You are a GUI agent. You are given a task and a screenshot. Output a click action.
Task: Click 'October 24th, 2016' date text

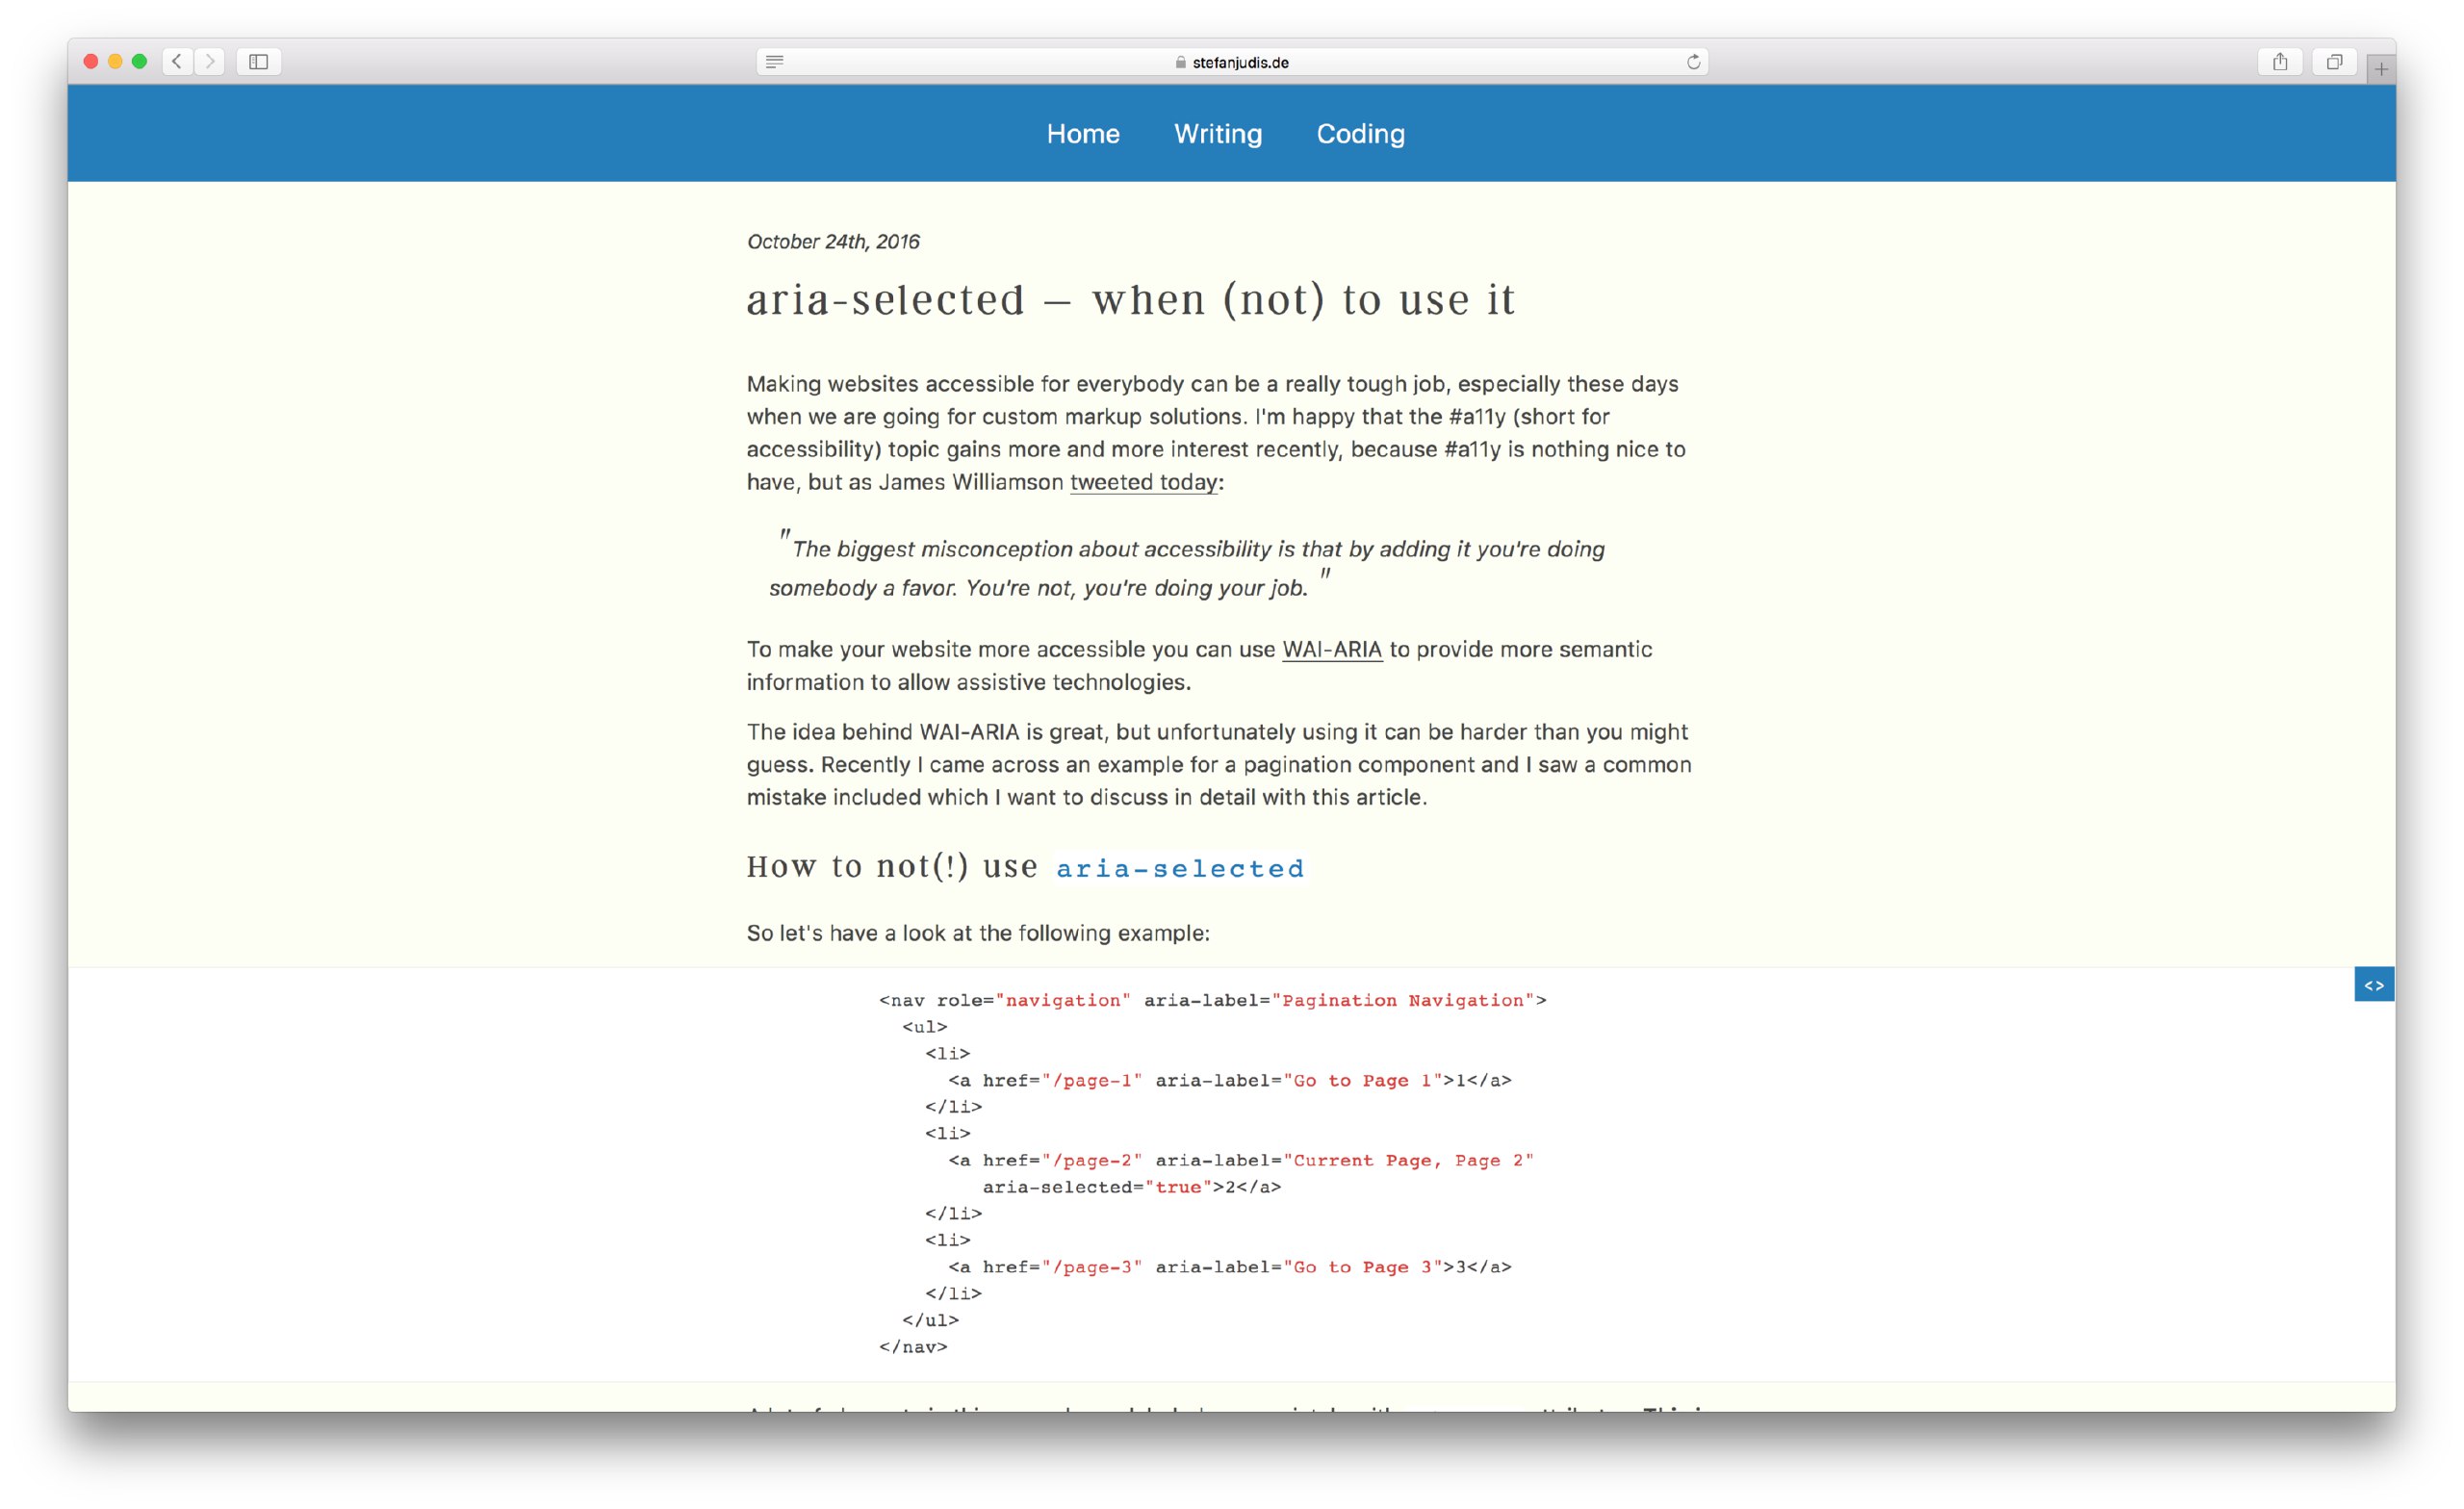coord(833,241)
